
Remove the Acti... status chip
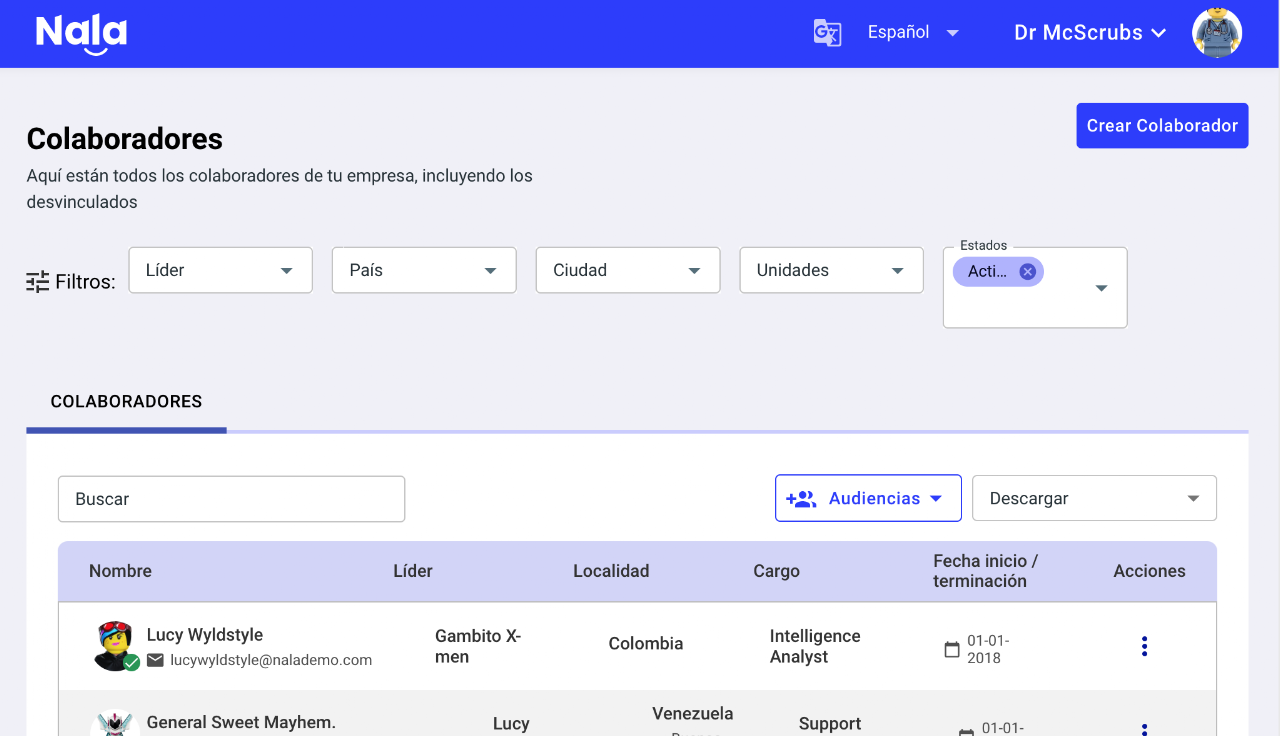(1027, 272)
